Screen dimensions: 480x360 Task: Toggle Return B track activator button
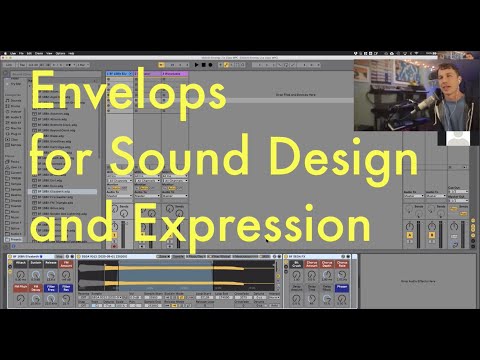point(432,235)
